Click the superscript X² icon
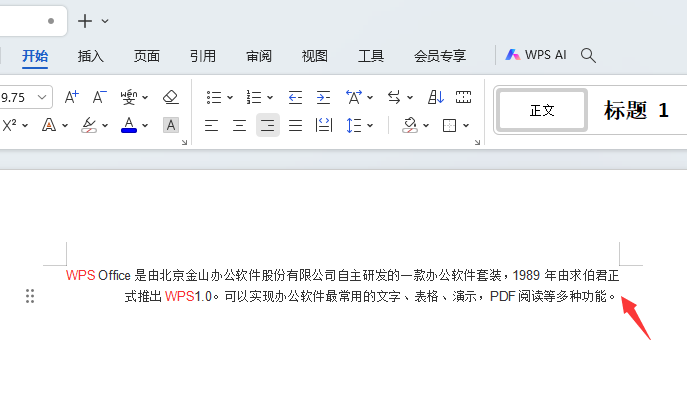687x403 pixels. tap(10, 126)
